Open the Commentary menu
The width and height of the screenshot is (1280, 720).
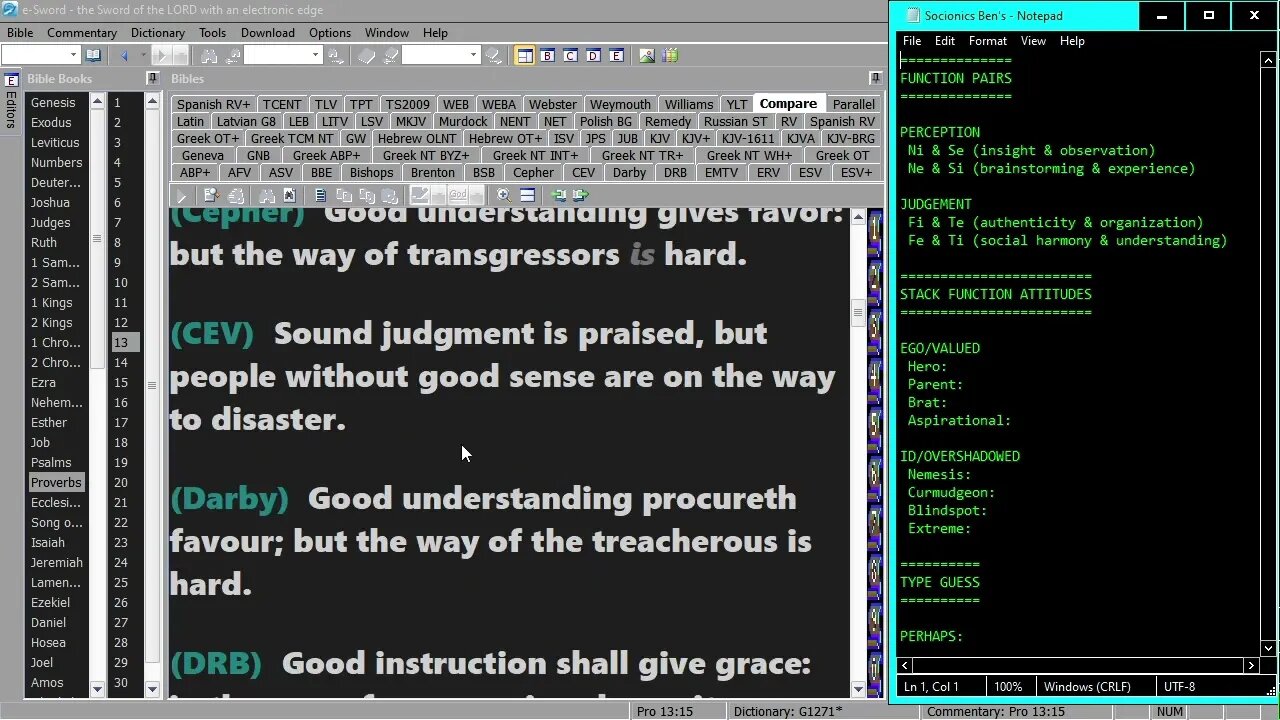82,33
